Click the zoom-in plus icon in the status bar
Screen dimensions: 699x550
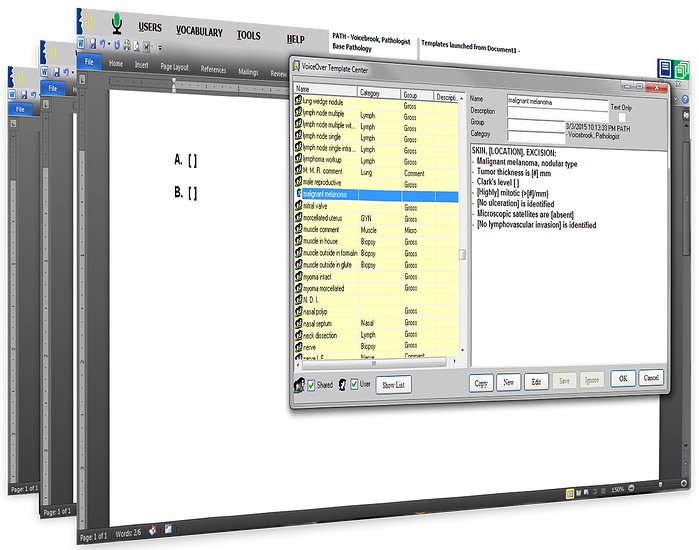click(683, 483)
